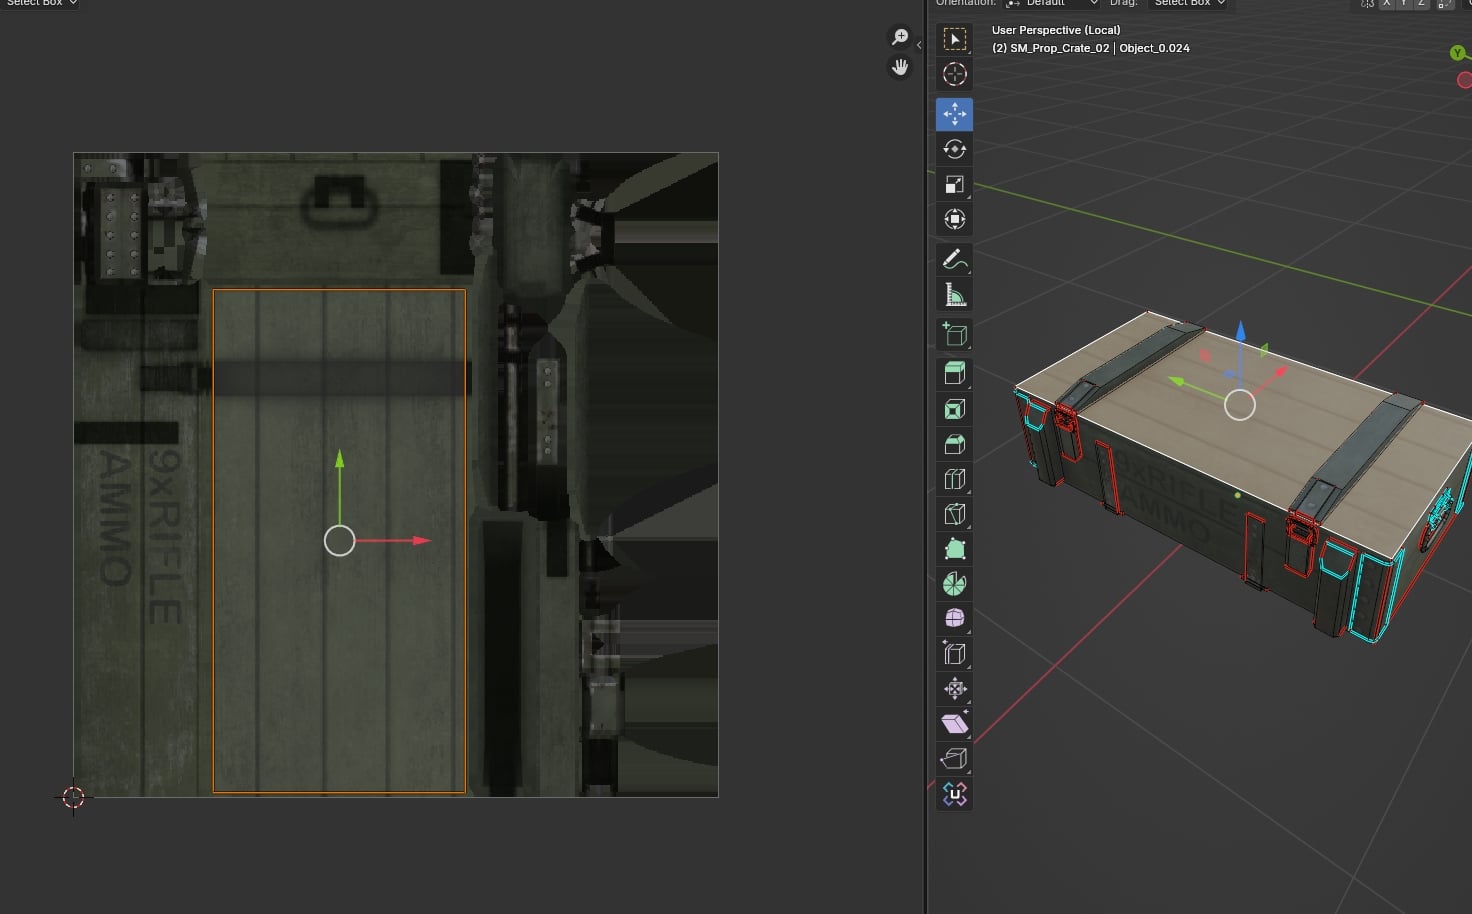Select the Measure tool
The height and width of the screenshot is (914, 1472).
[954, 295]
